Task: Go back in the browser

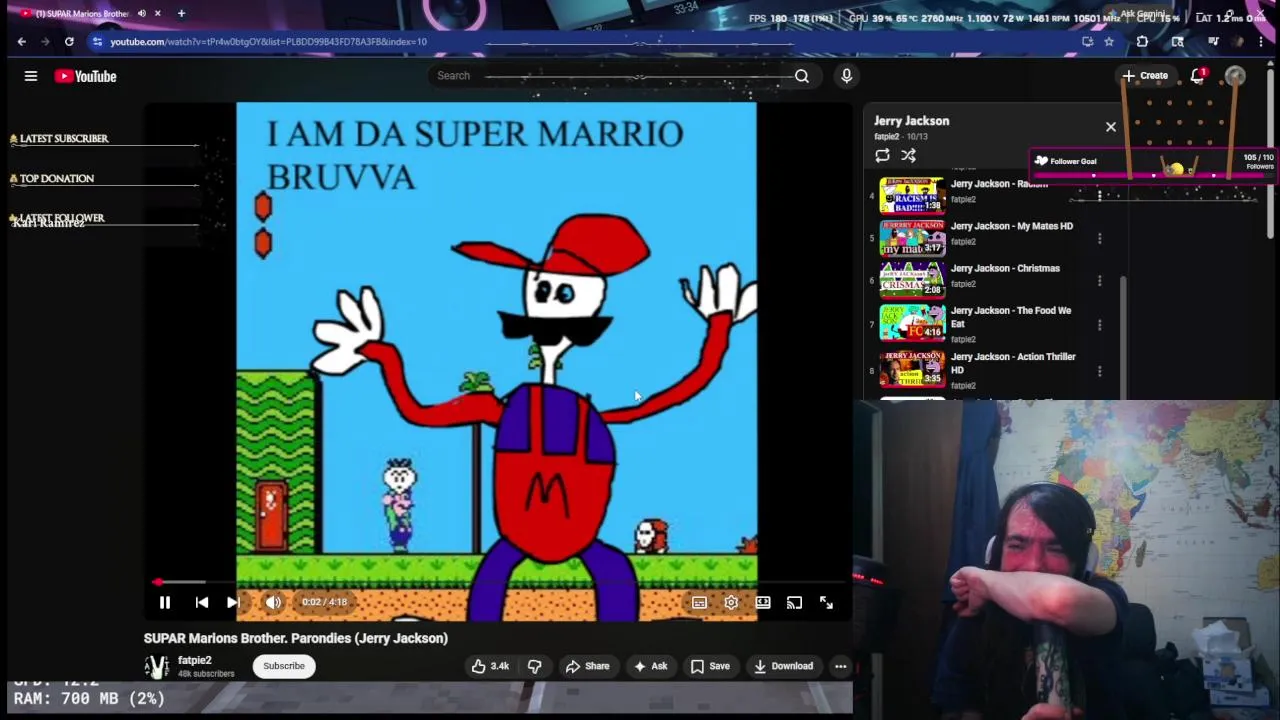Action: 22,42
